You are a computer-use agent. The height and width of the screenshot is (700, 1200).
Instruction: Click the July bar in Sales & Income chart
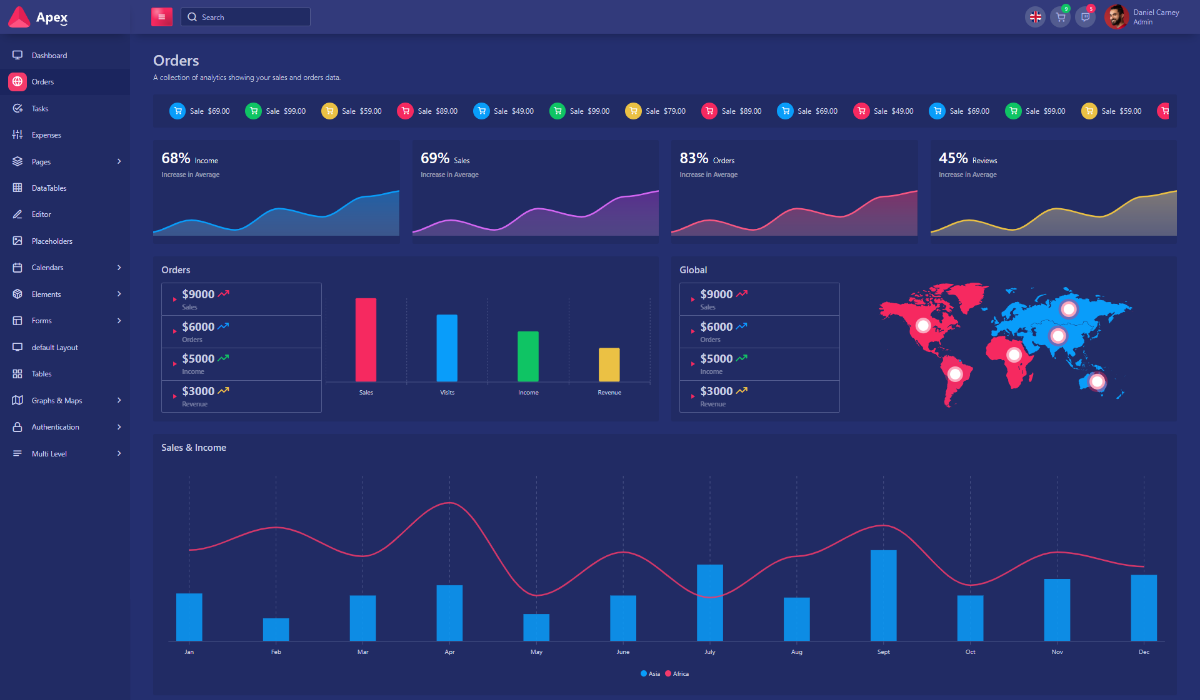coord(710,603)
